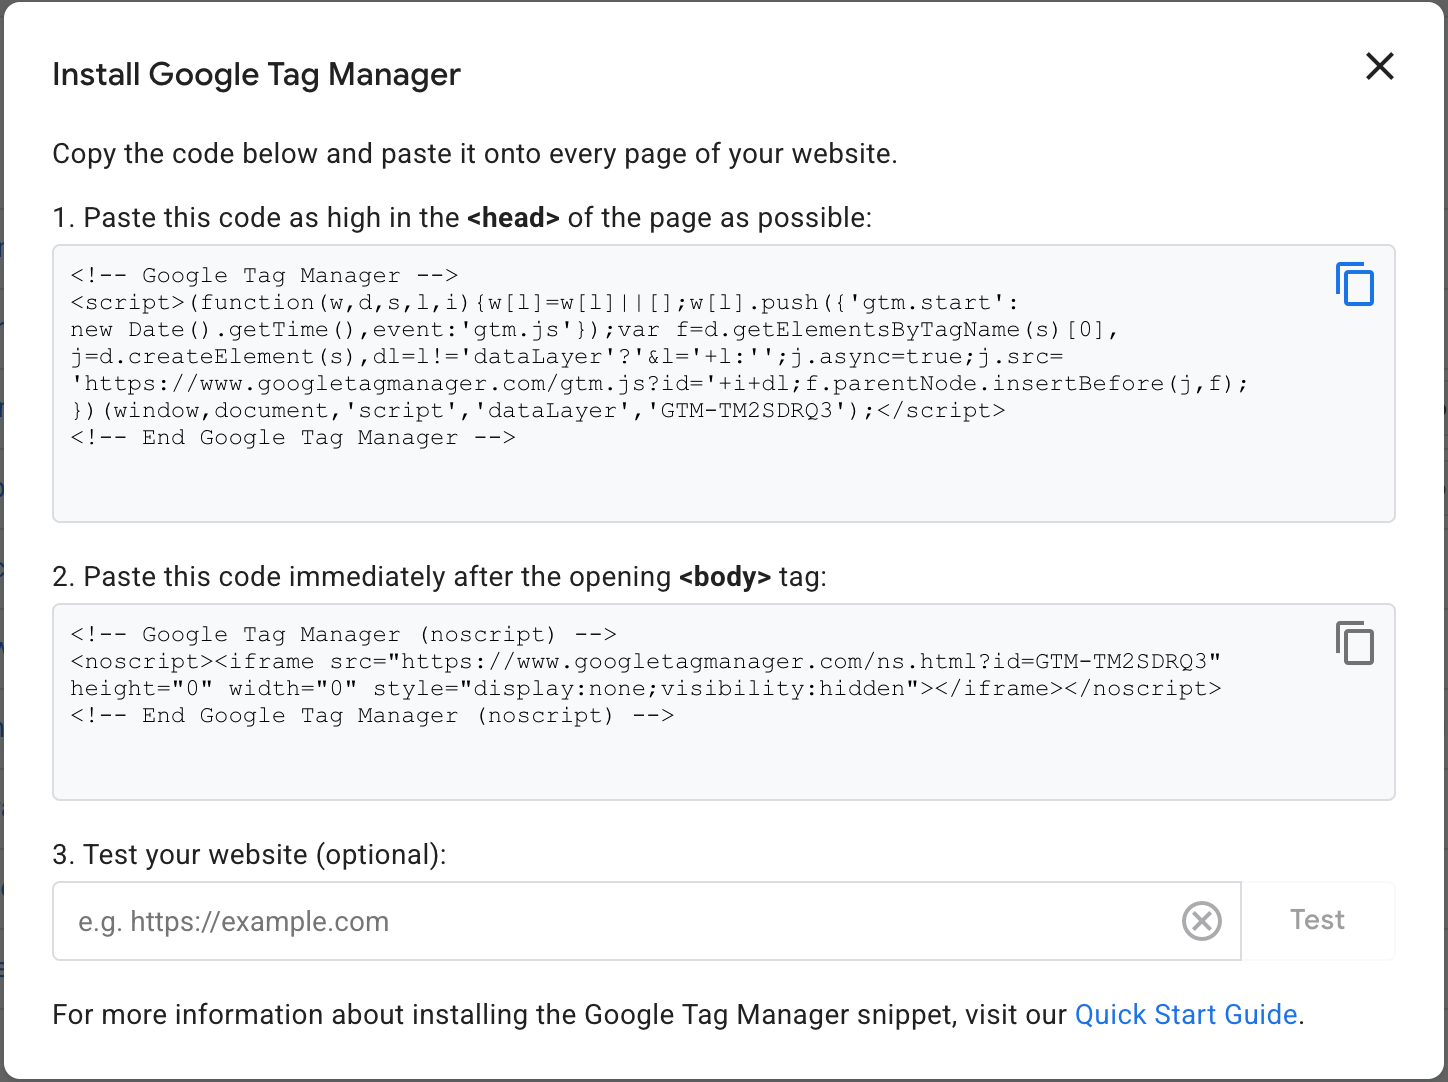Dismiss the Install Google Tag Manager dialog
Screen dimensions: 1448x1082
click(x=1379, y=66)
